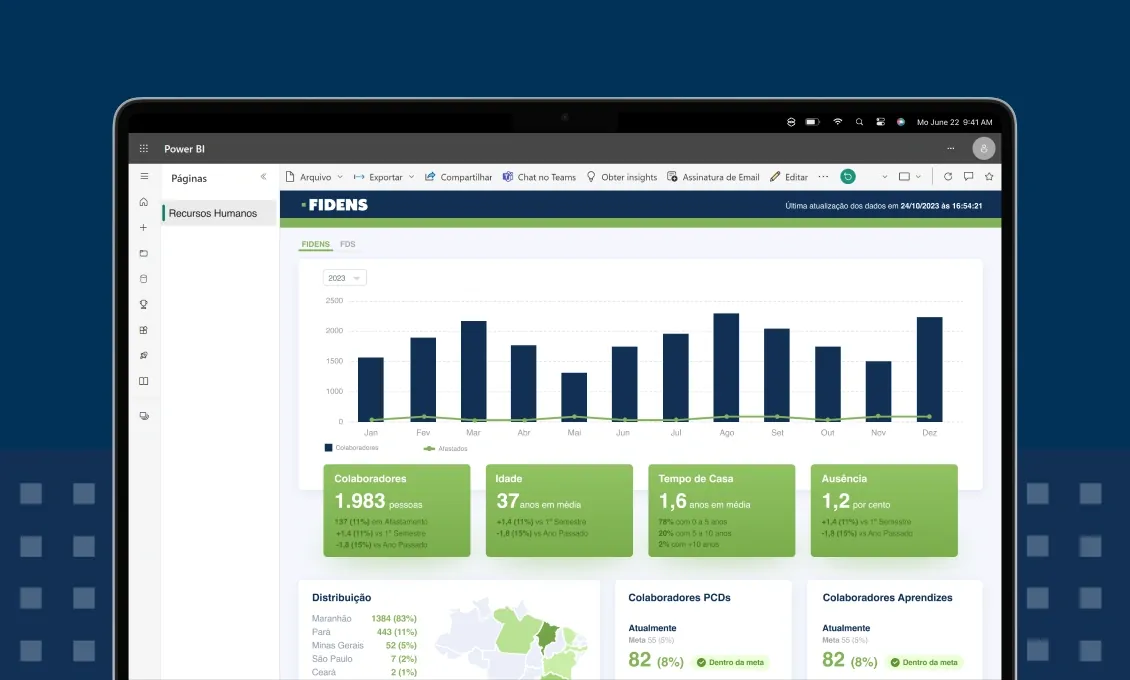Switch to the FIDENS tab
The height and width of the screenshot is (680, 1130).
(315, 244)
